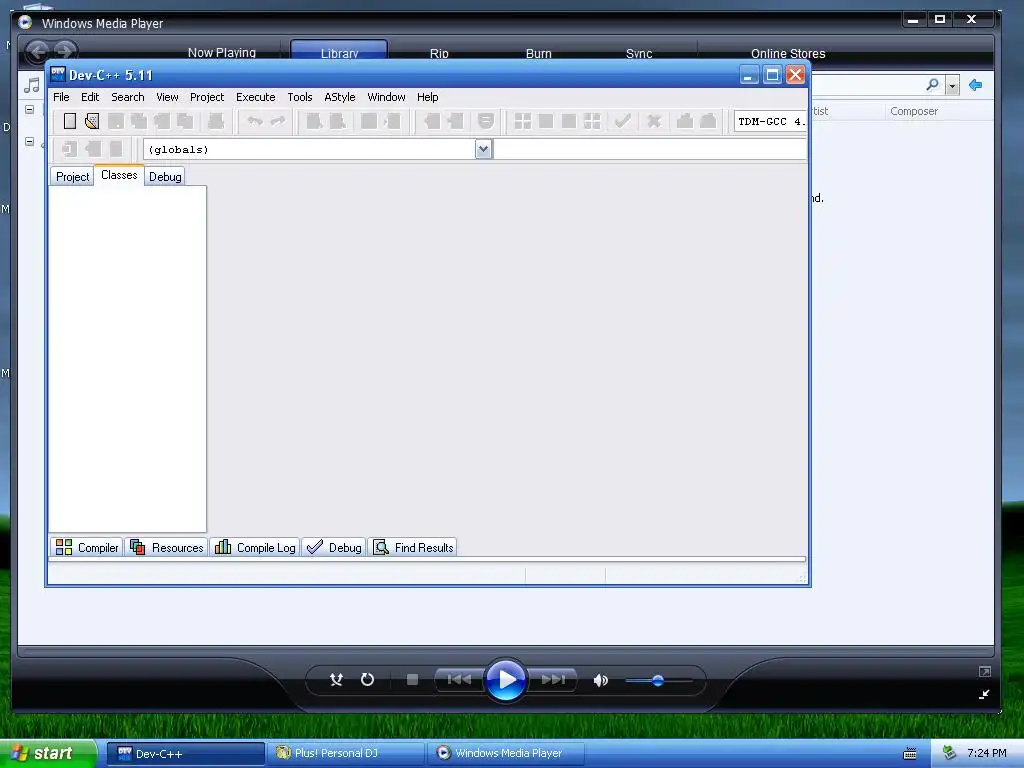
Task: Collapse the topmost Media Player library tree node
Action: 29,109
